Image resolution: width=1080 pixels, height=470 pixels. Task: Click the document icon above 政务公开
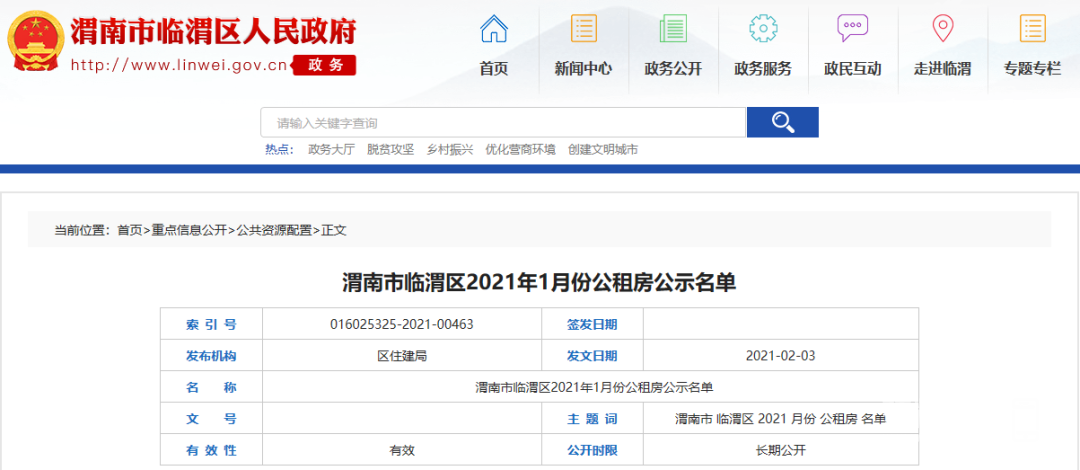(673, 29)
